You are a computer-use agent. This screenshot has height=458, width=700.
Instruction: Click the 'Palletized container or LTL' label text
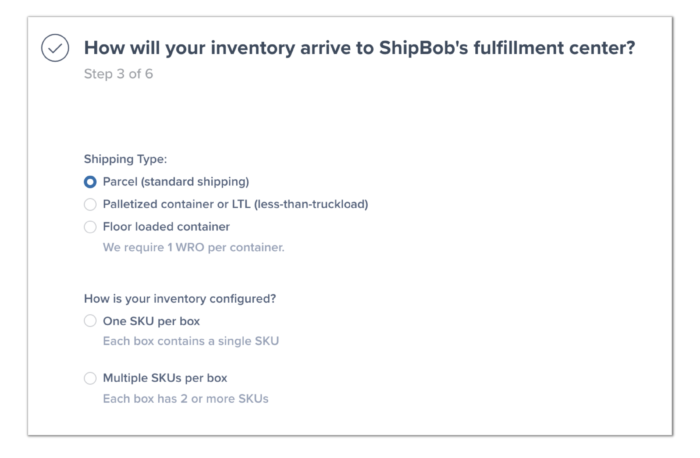[178, 204]
